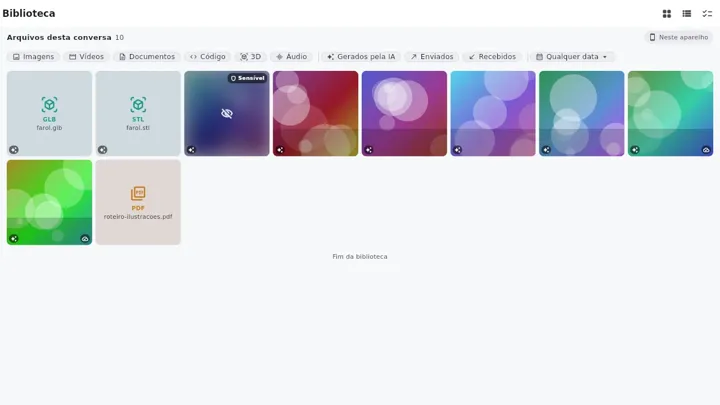The image size is (720, 405).
Task: Toggle the Imagens filter chip
Action: pos(34,56)
